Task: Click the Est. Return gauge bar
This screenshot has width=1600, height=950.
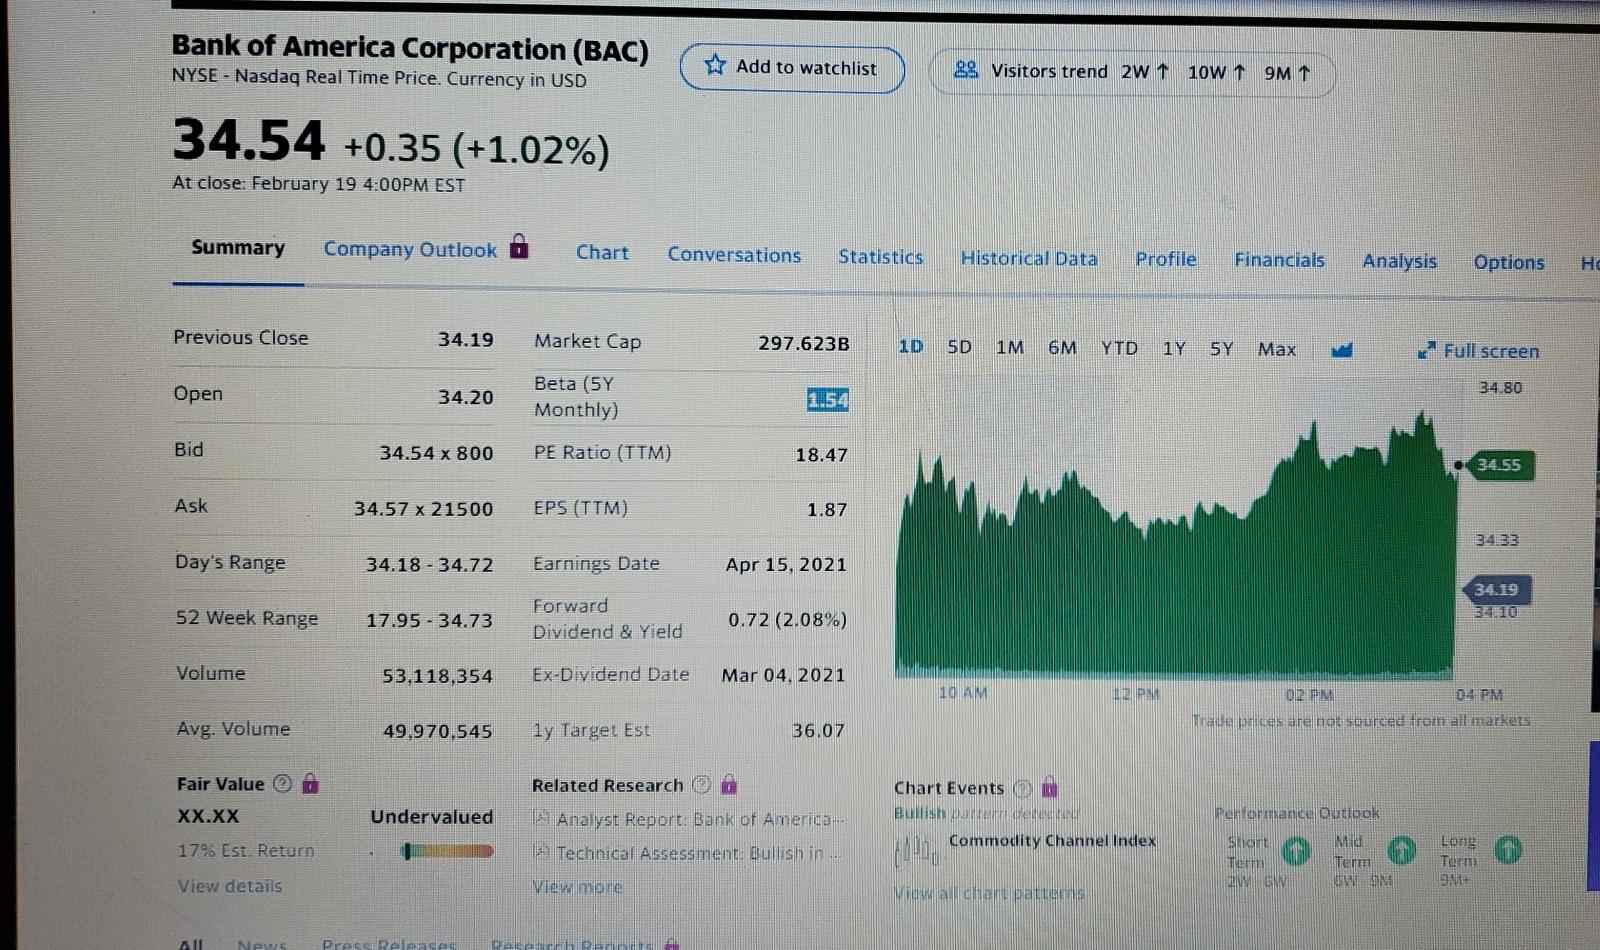Action: [x=445, y=851]
